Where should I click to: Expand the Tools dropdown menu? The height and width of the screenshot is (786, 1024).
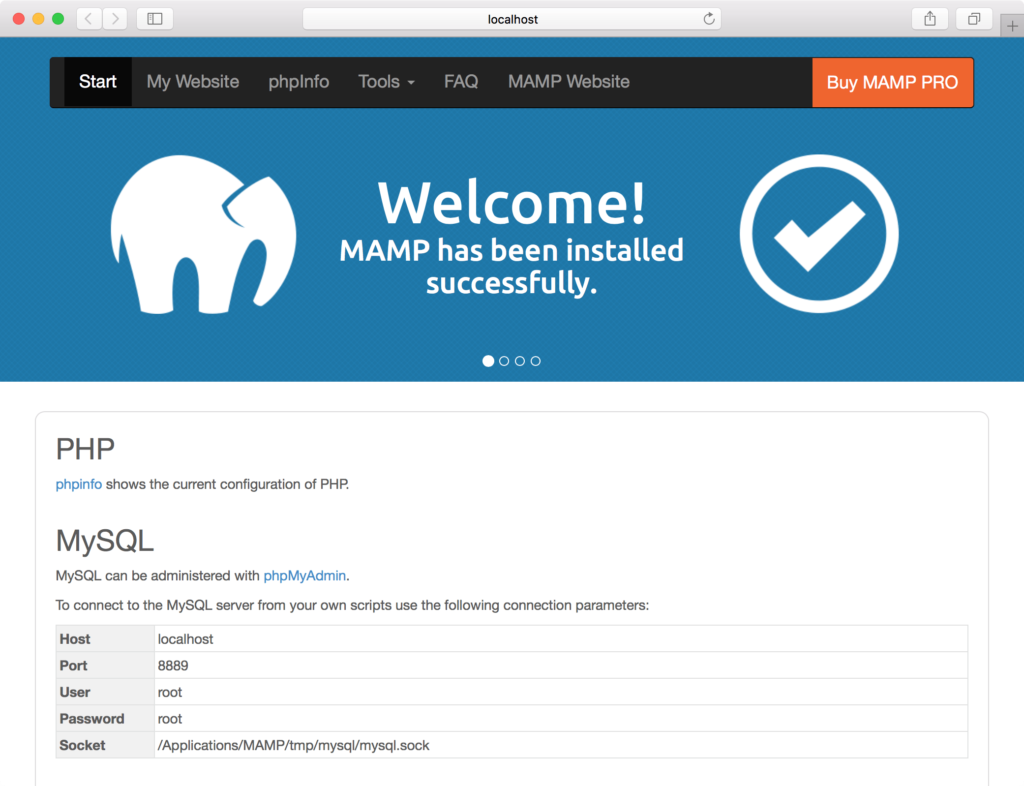pyautogui.click(x=386, y=82)
